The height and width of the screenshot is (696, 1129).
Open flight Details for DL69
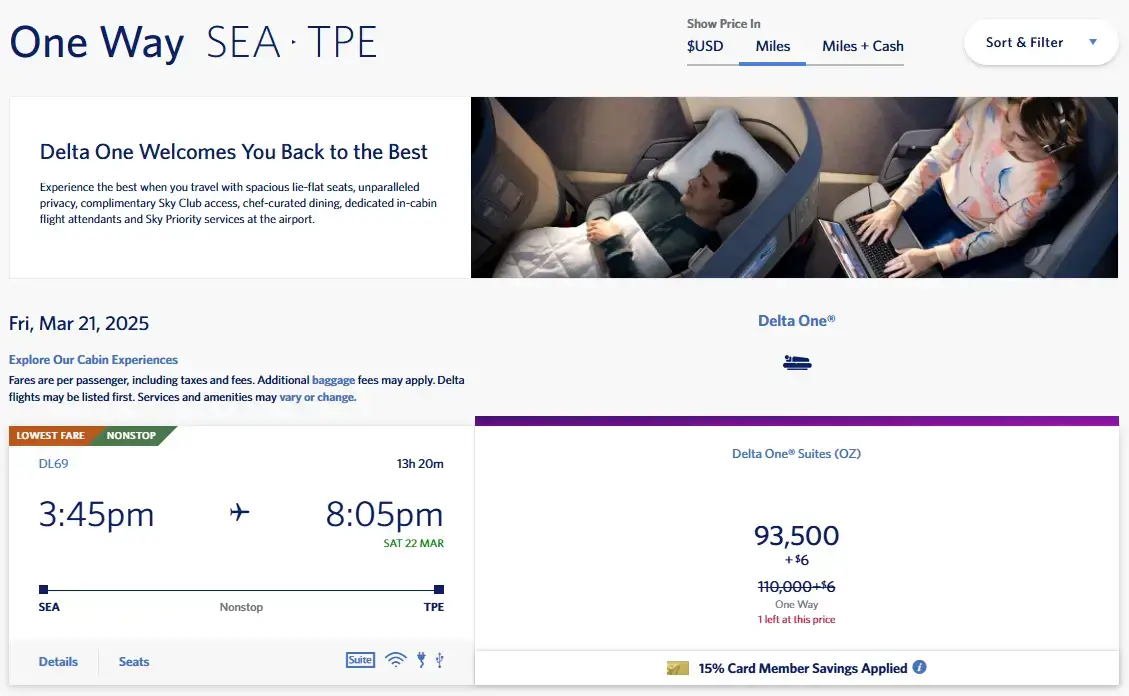[58, 661]
